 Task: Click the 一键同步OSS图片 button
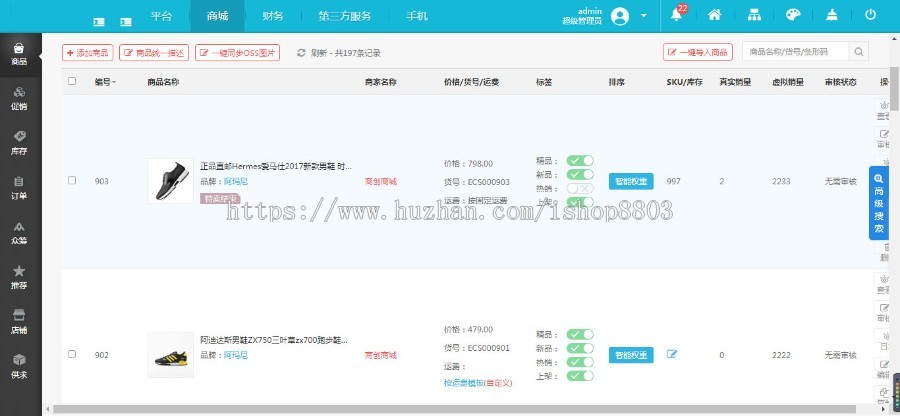pos(238,53)
